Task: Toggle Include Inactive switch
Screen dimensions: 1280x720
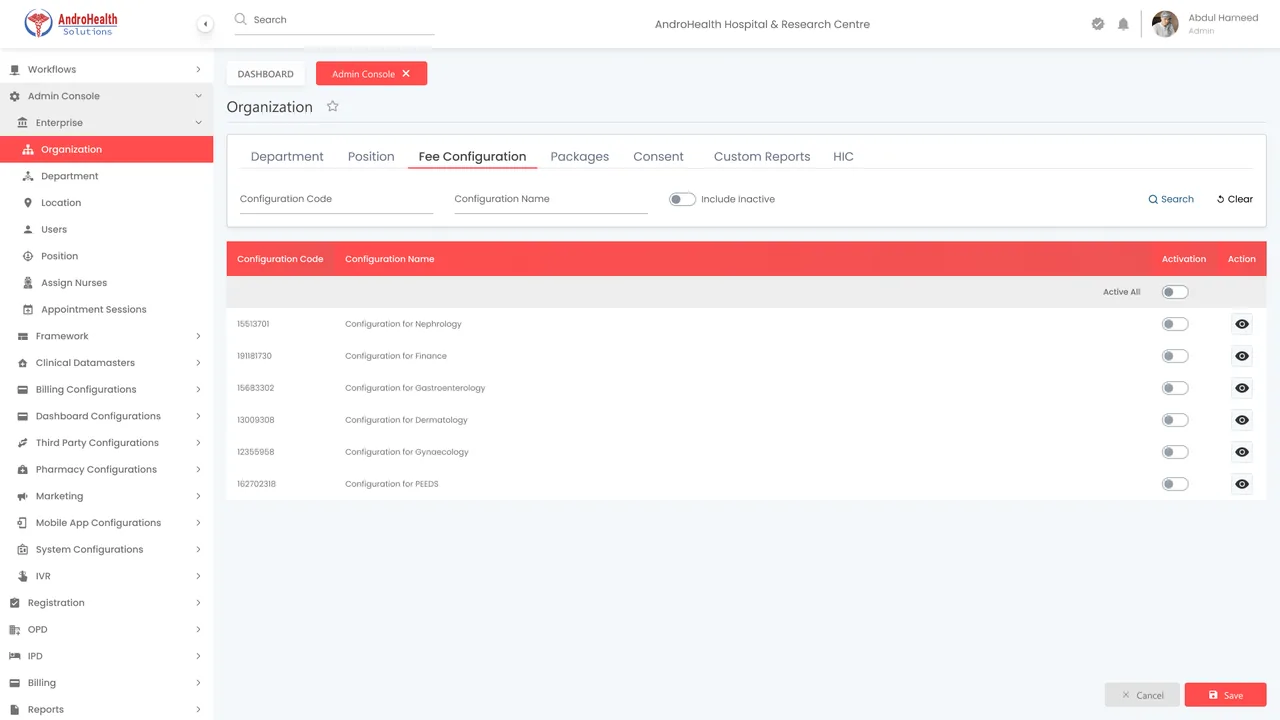Action: 682,199
